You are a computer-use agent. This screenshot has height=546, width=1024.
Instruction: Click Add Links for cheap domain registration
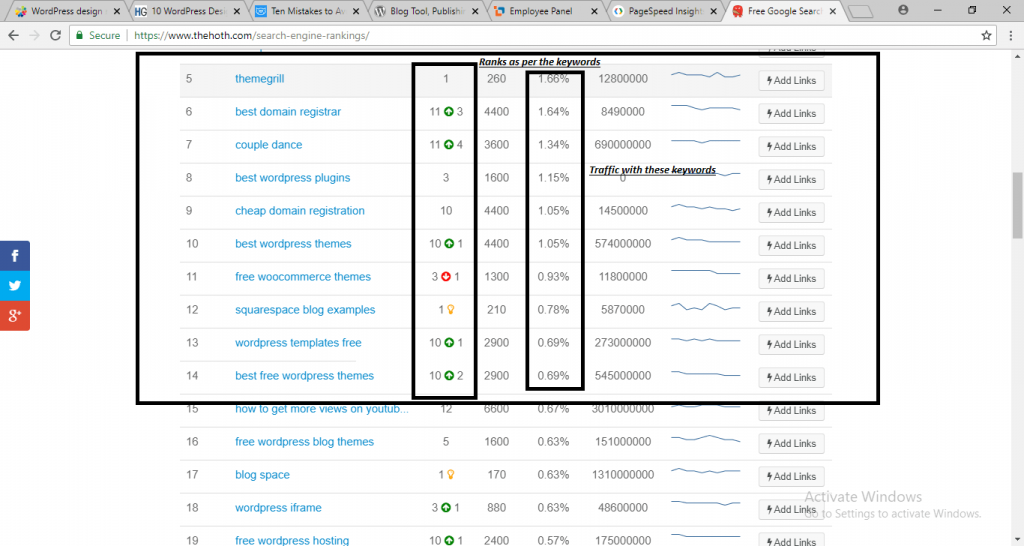(x=791, y=212)
